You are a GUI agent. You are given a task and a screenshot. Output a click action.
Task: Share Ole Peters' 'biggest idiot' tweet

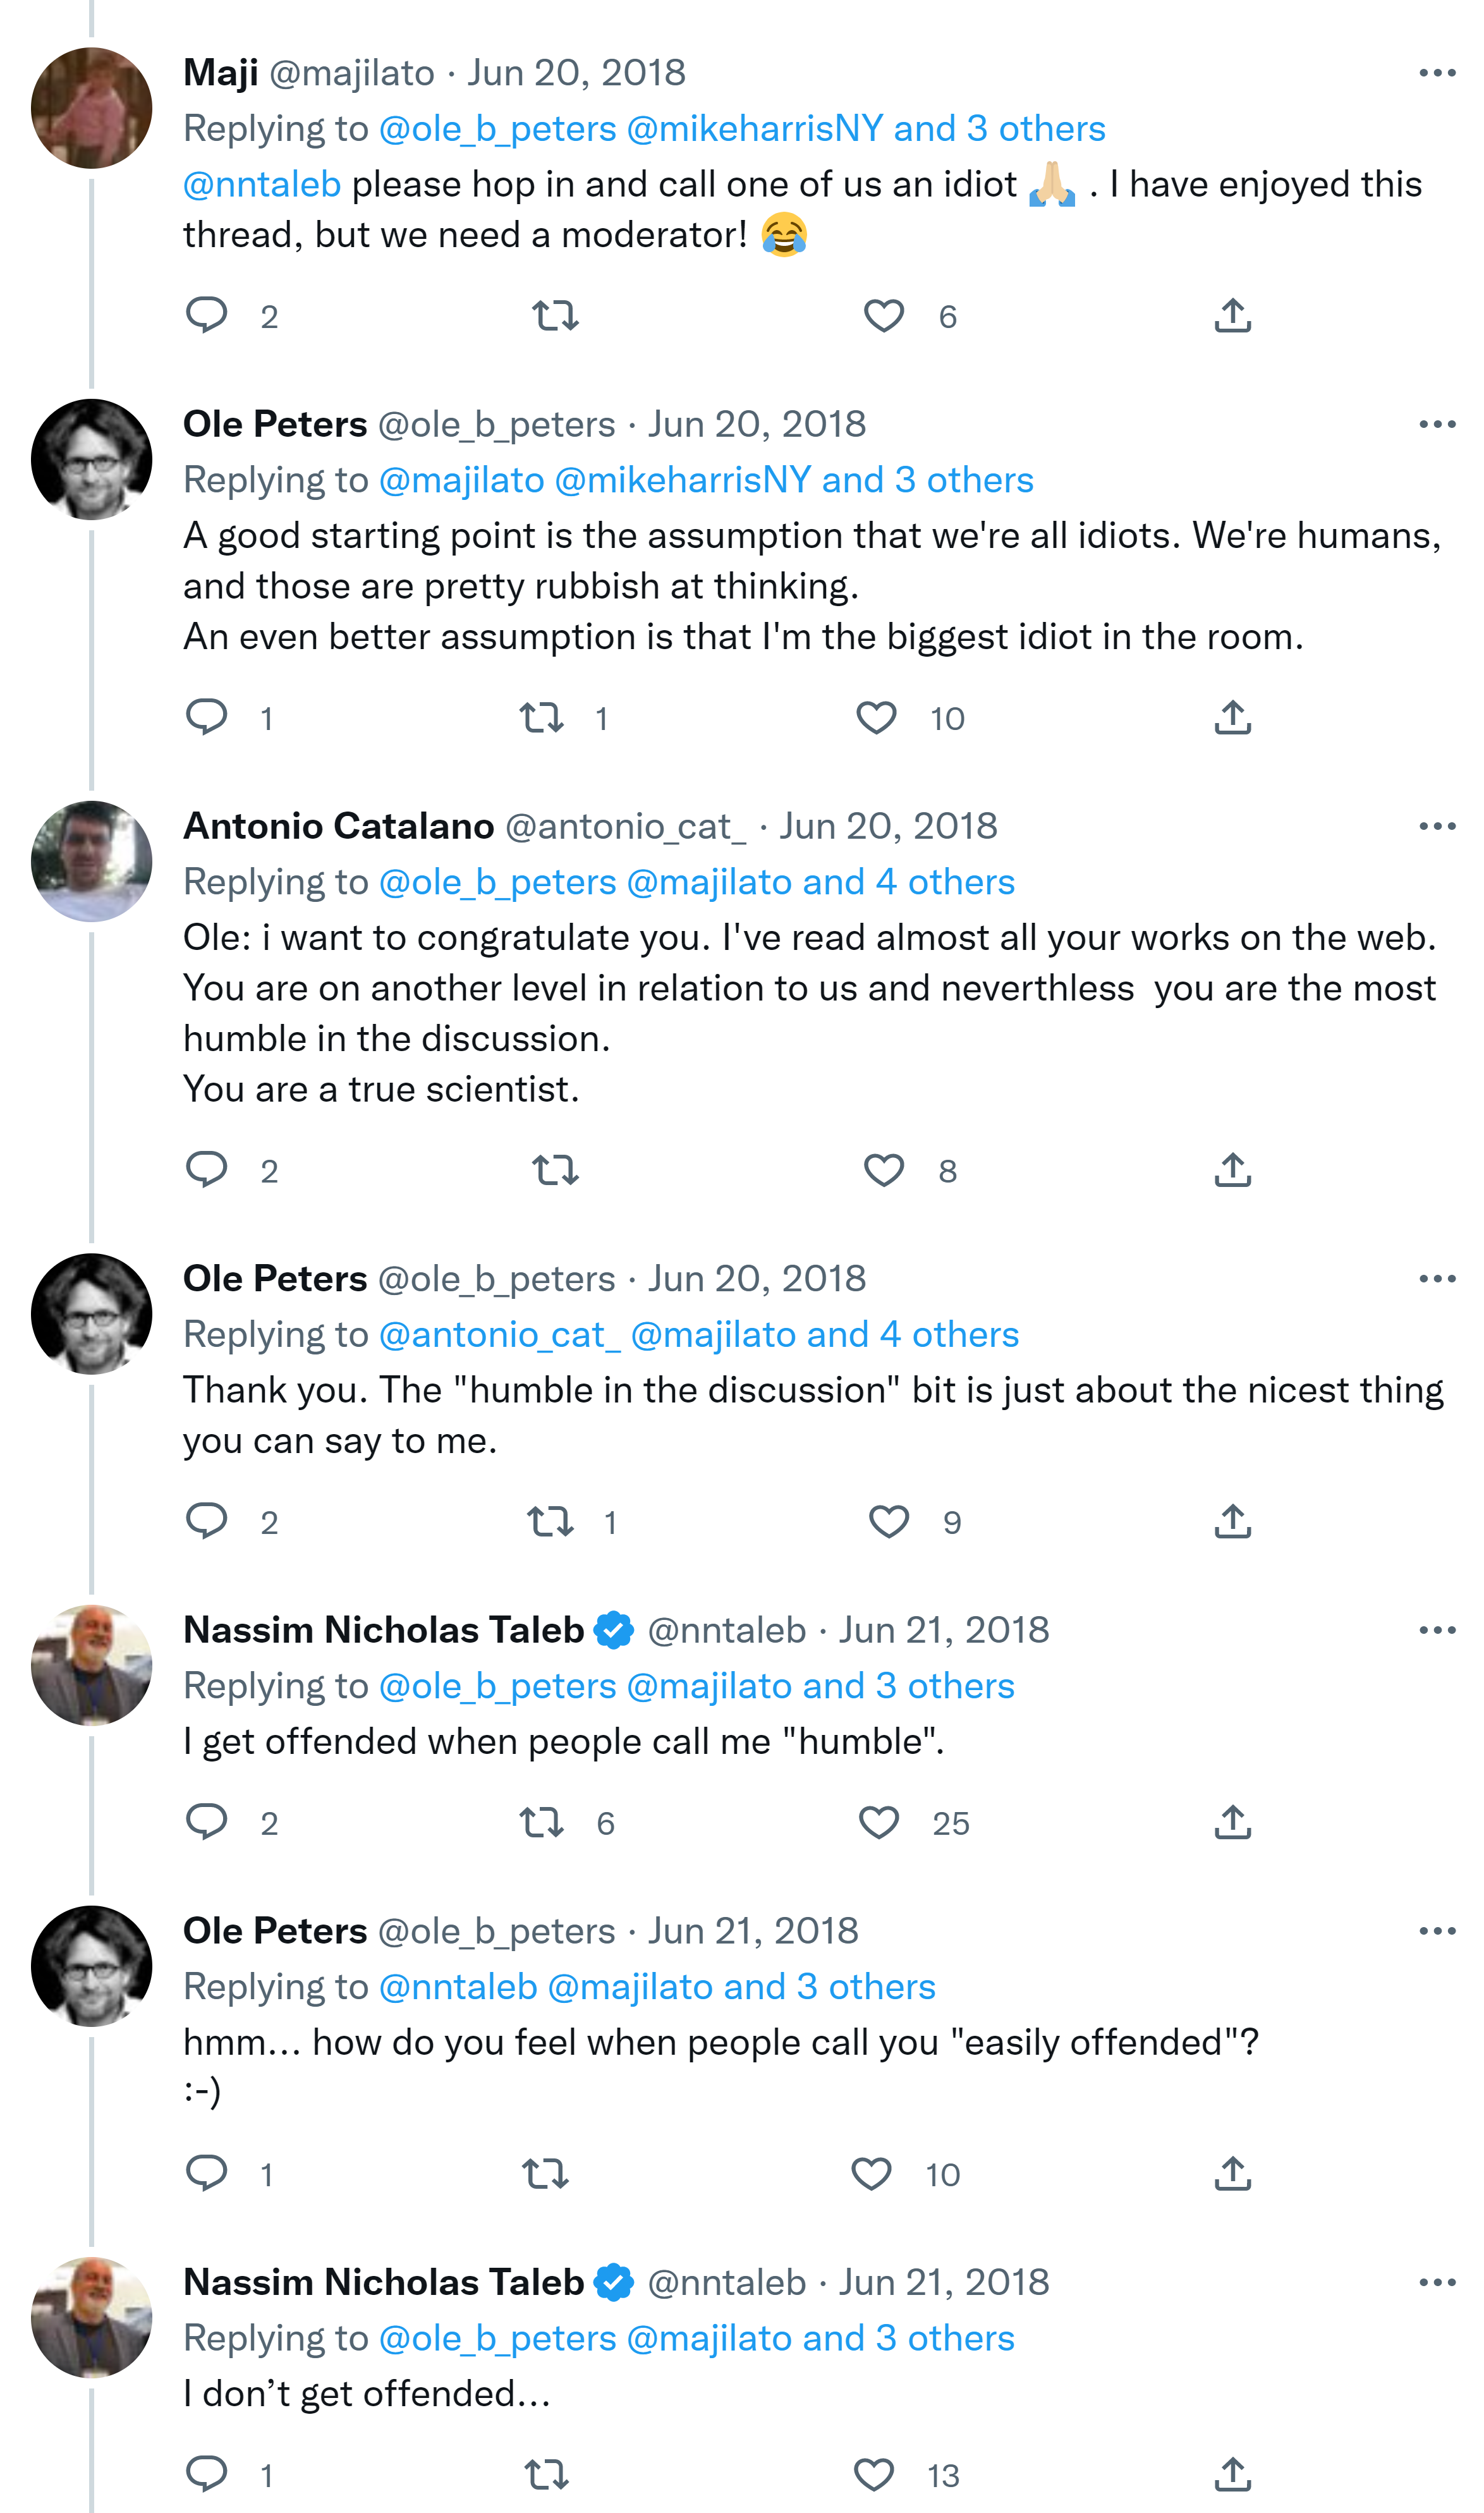click(x=1232, y=717)
